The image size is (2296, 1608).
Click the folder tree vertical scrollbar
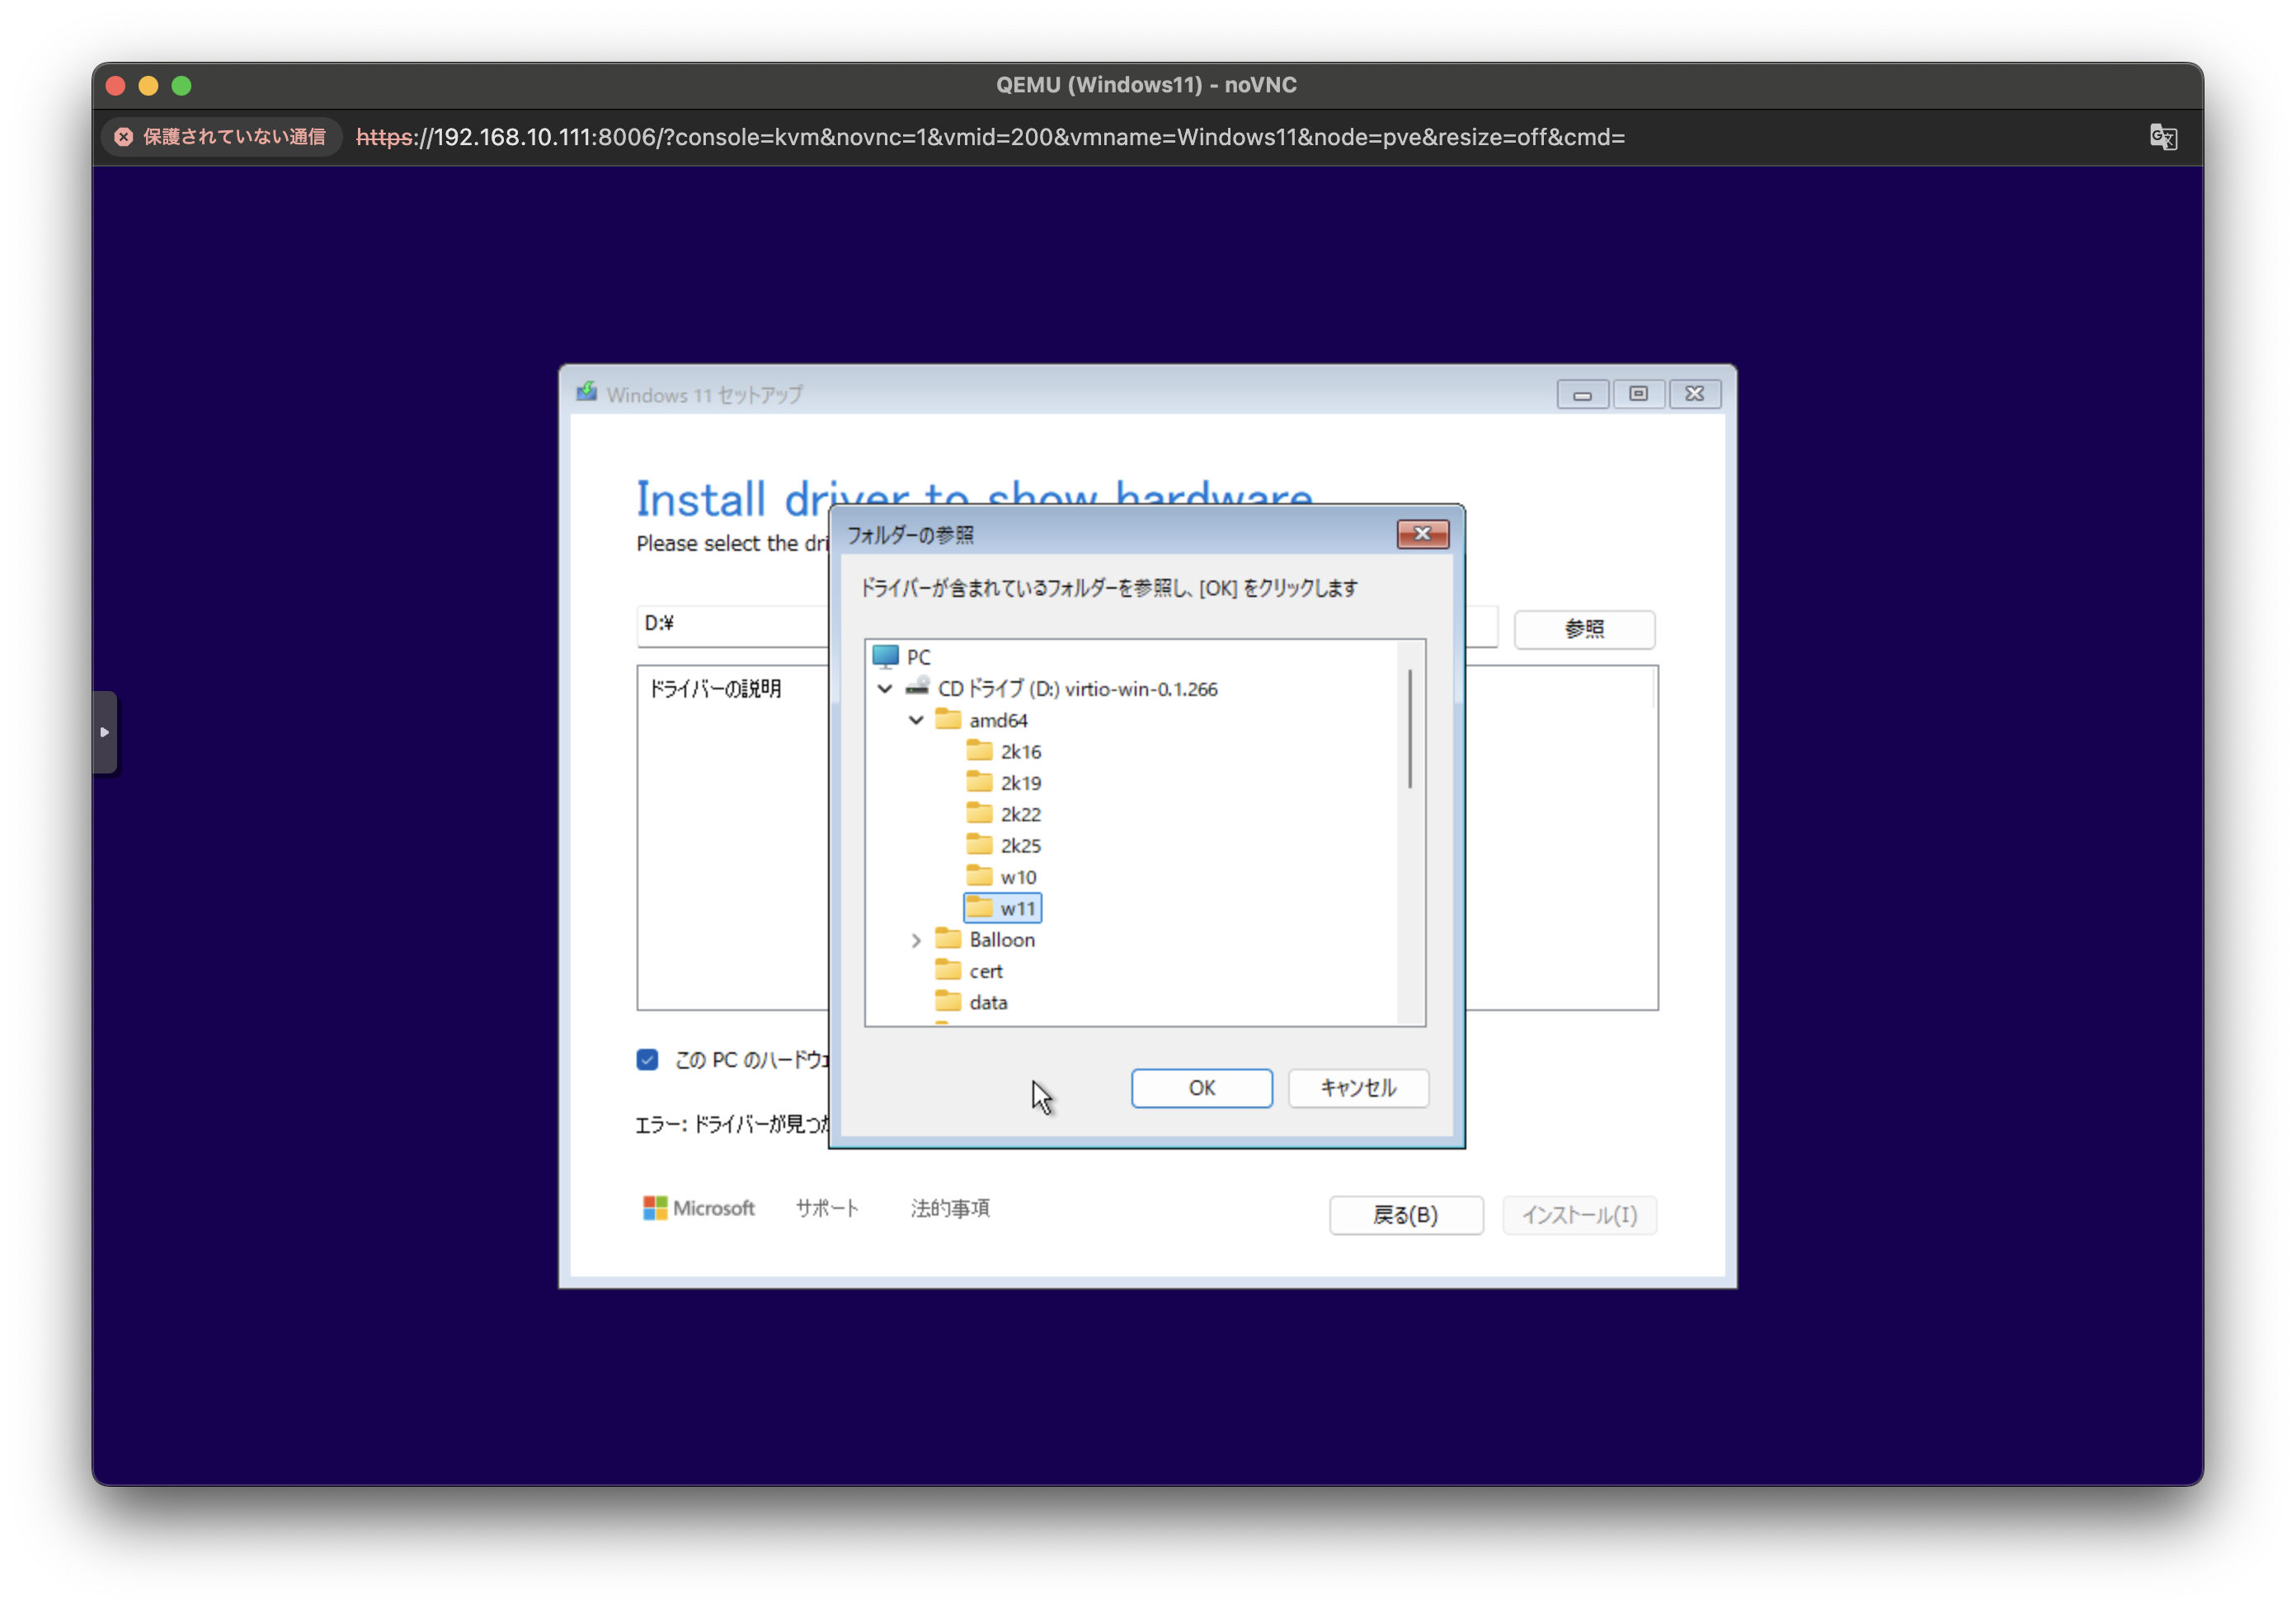1410,729
